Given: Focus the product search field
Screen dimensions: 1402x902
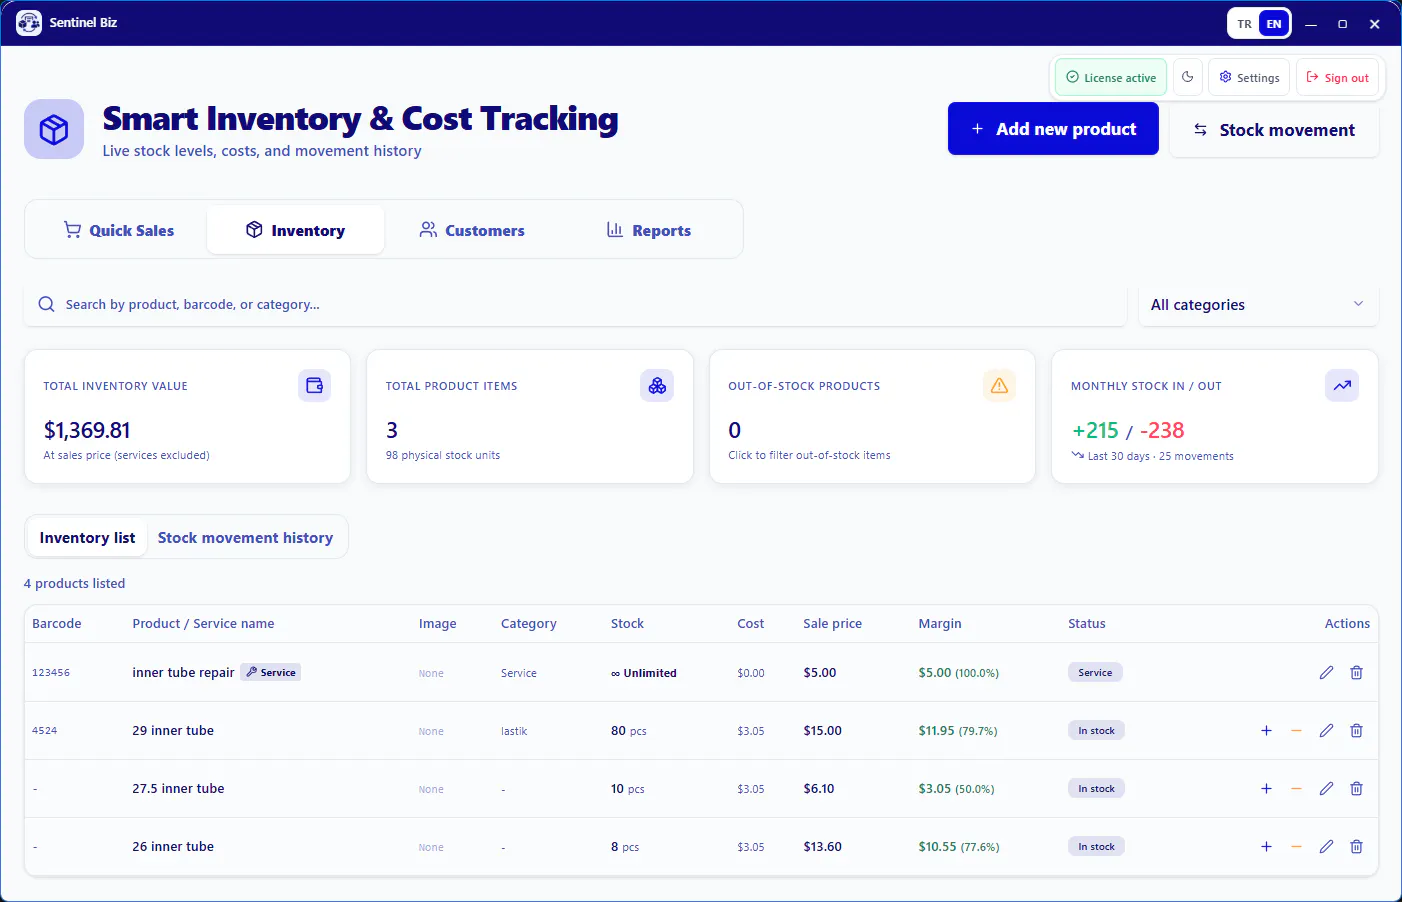Looking at the screenshot, I should click(x=576, y=305).
